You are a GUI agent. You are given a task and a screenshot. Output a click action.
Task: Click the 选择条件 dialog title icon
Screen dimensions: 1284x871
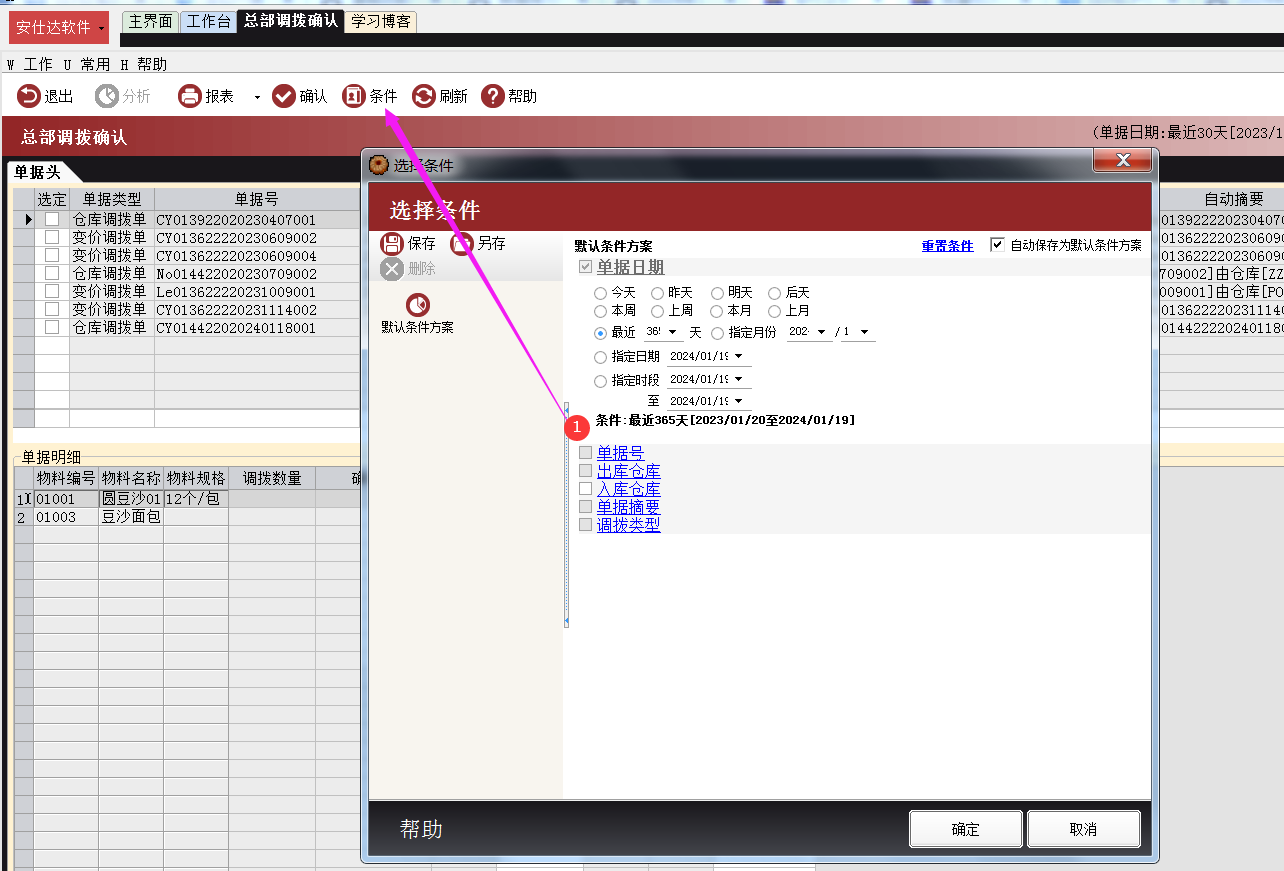pos(379,165)
